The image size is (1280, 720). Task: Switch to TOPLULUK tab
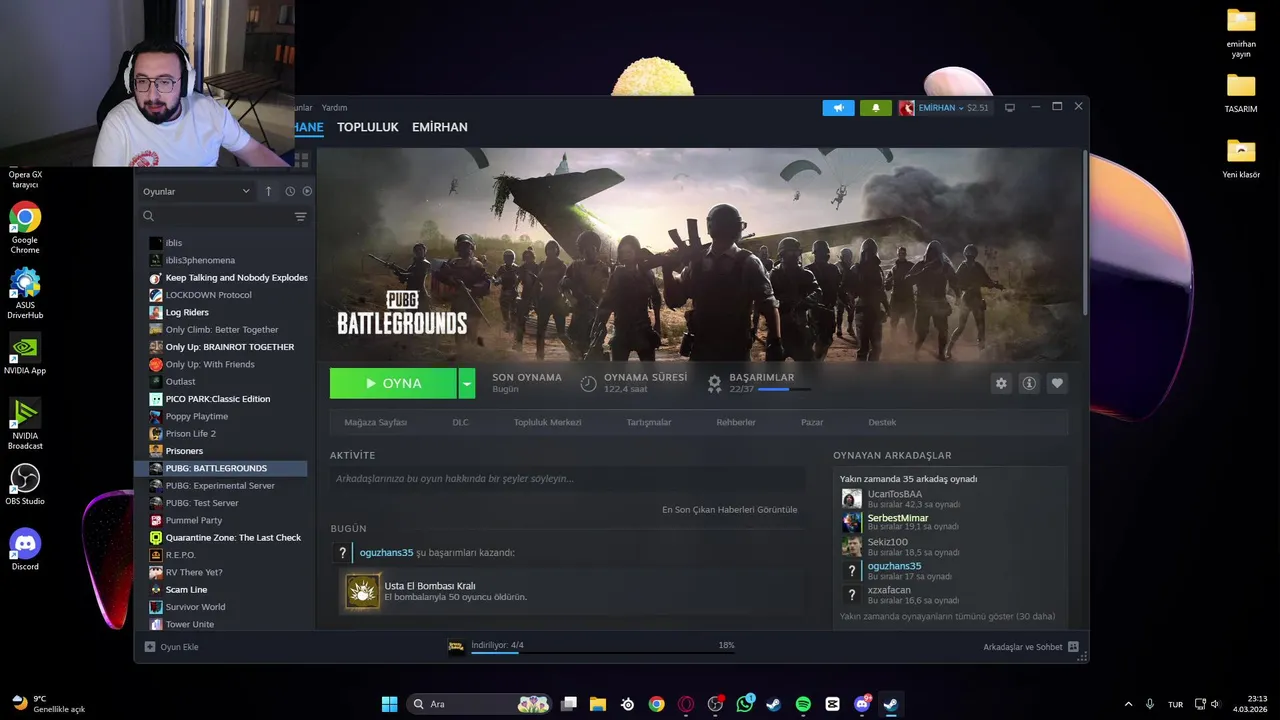coord(367,127)
